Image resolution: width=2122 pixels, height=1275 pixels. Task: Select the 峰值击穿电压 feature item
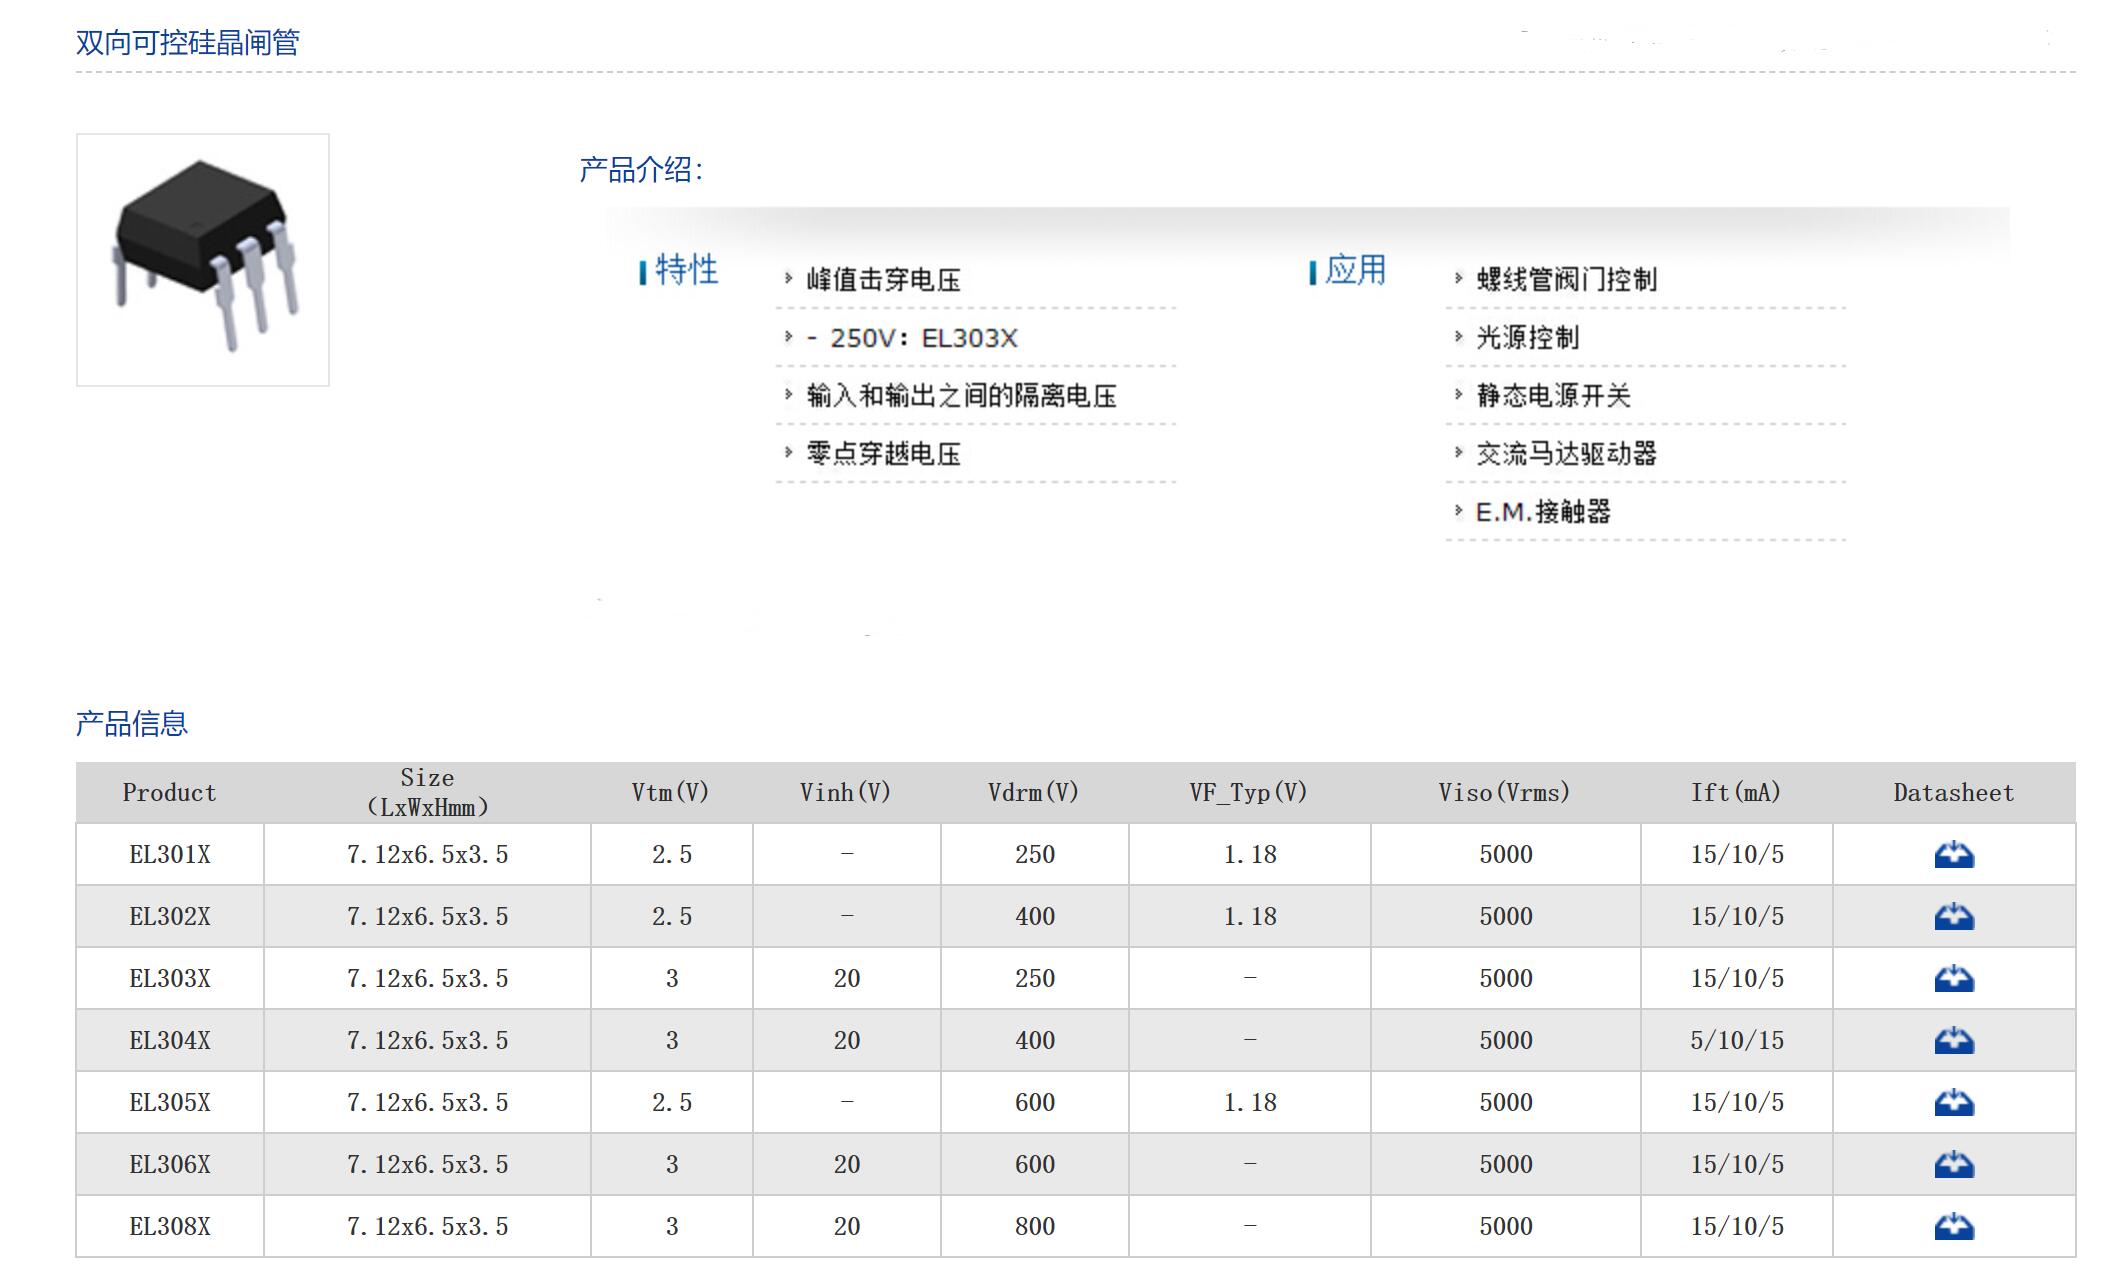tap(883, 280)
